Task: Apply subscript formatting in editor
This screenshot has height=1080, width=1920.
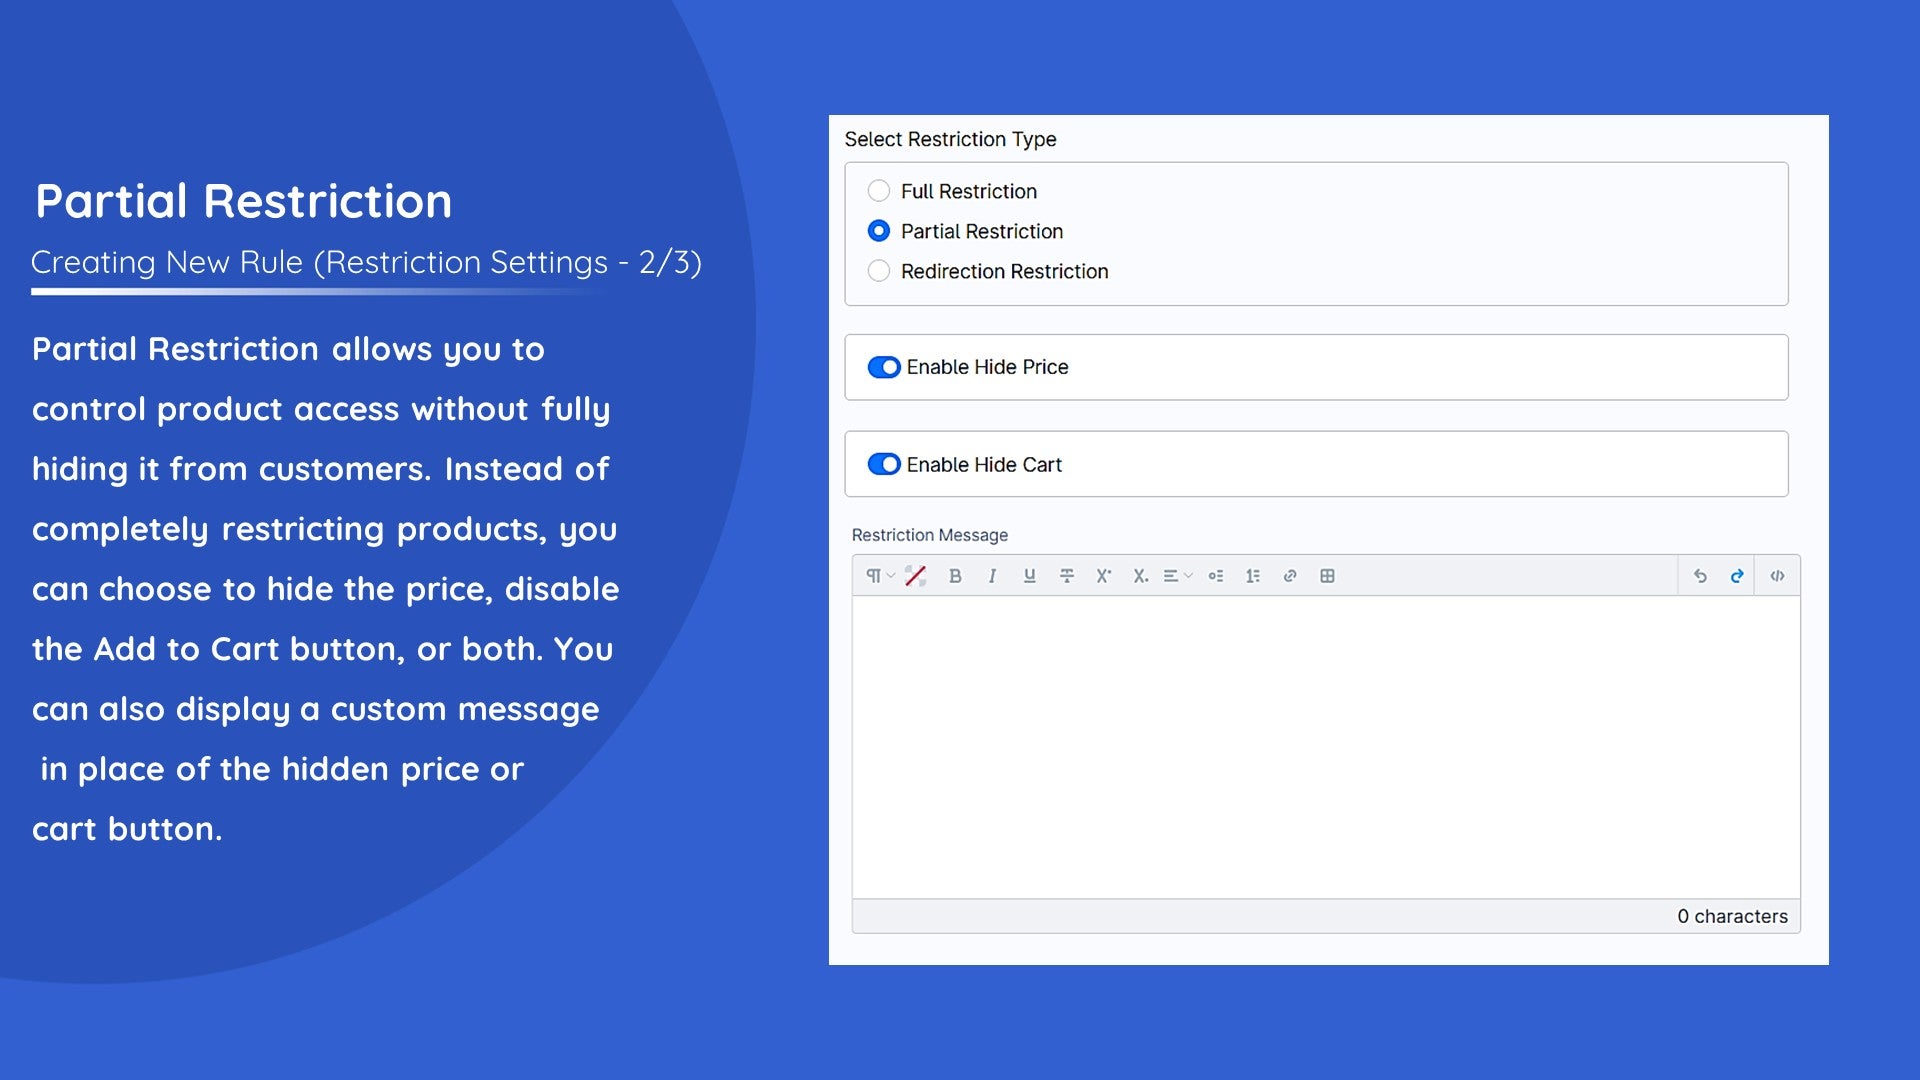Action: click(x=1140, y=576)
